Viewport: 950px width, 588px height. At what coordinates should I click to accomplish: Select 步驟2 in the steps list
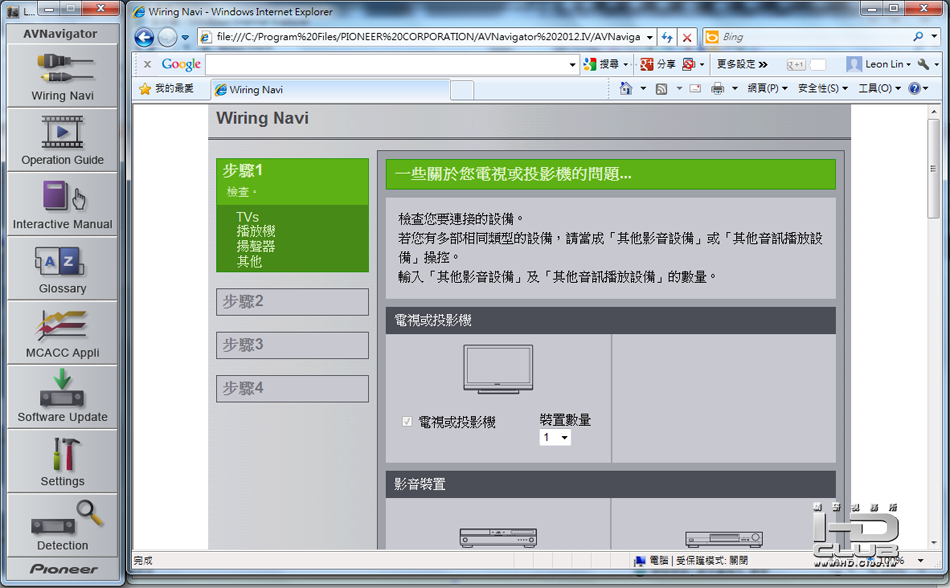click(x=292, y=302)
